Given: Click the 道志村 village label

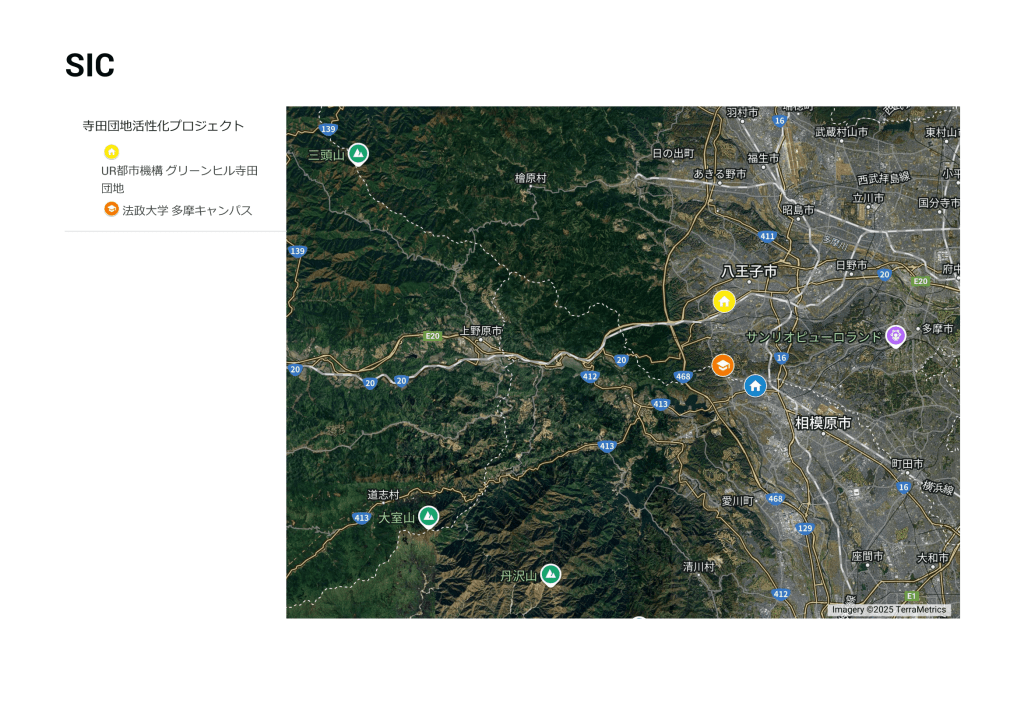Looking at the screenshot, I should pyautogui.click(x=383, y=495).
